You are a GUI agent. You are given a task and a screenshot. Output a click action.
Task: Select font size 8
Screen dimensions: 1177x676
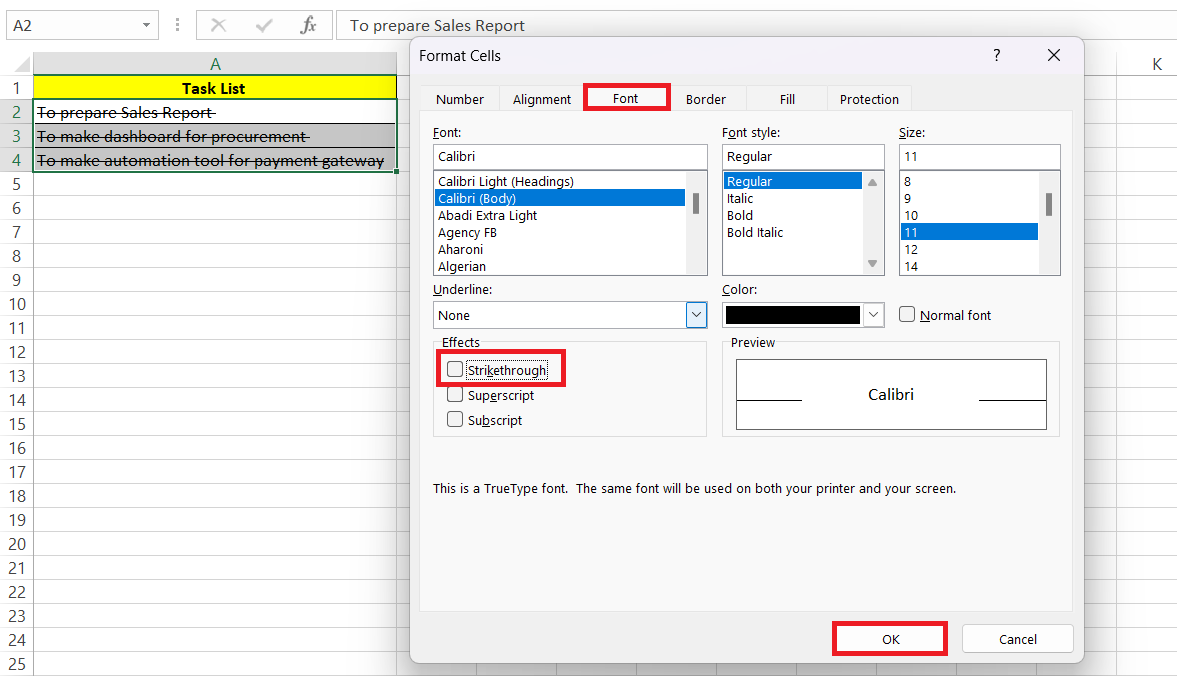(x=969, y=182)
